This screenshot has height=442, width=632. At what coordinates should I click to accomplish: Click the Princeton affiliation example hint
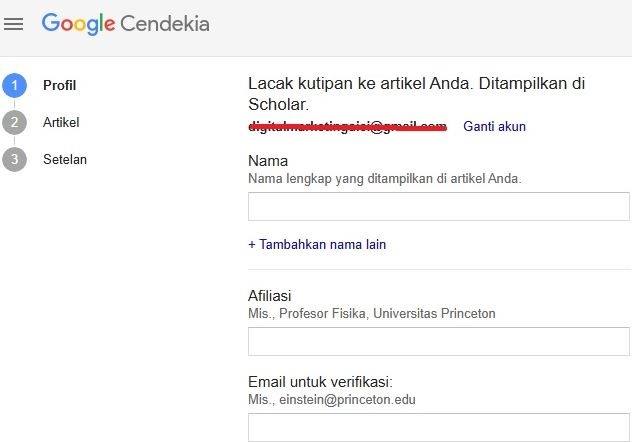pyautogui.click(x=371, y=314)
